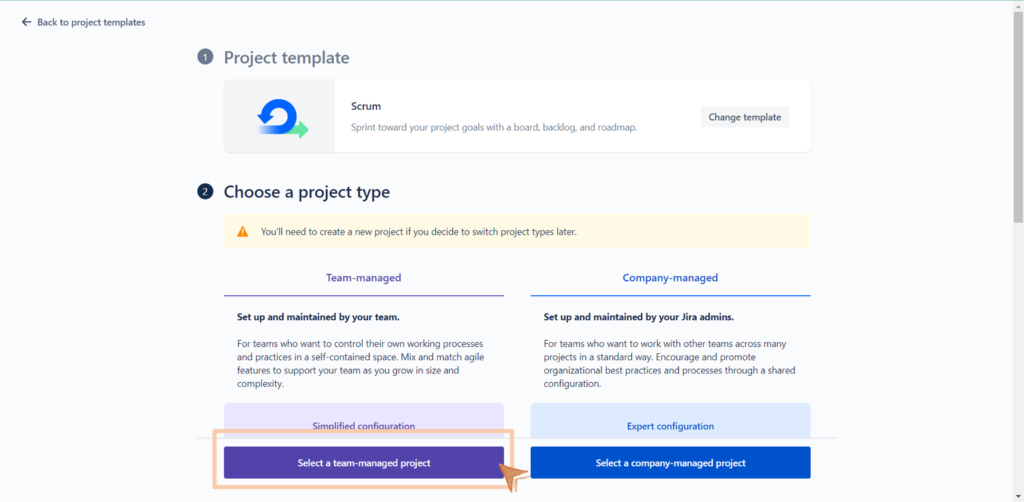Image resolution: width=1024 pixels, height=502 pixels.
Task: Click Select a team-managed project button
Action: (x=364, y=463)
